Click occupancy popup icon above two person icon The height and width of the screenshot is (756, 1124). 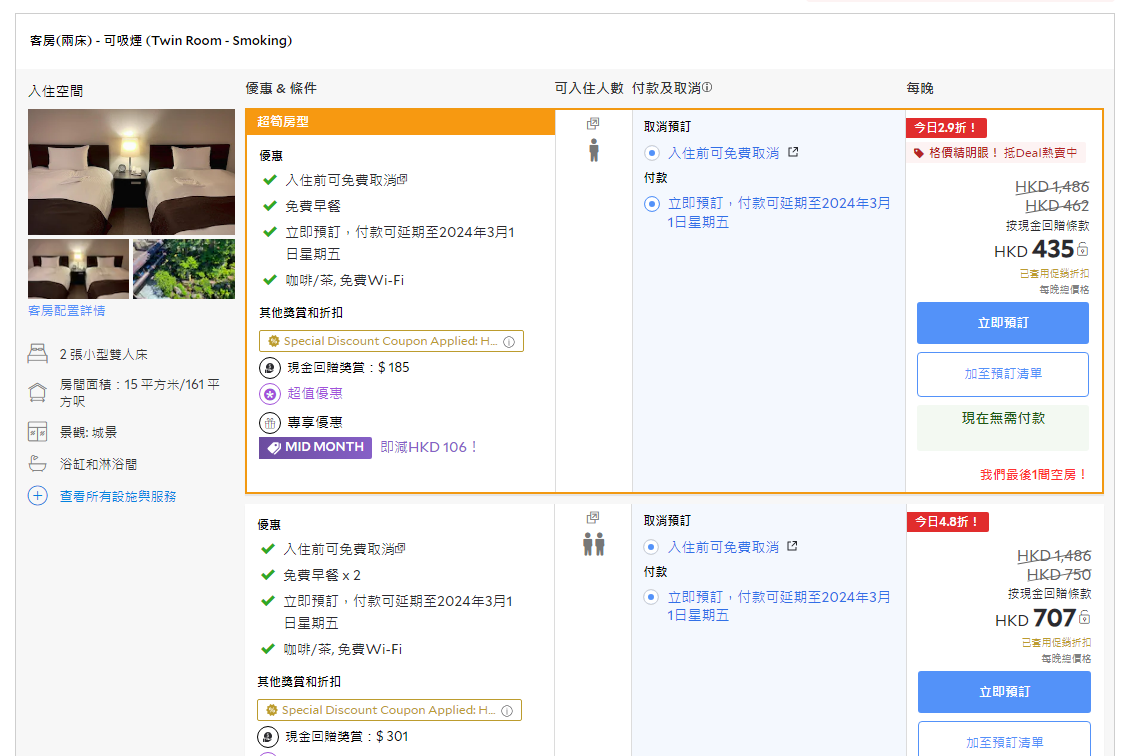593,517
